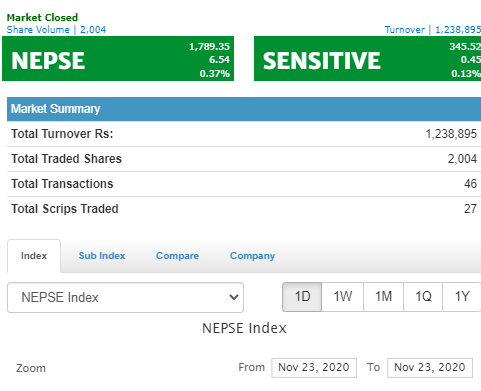The image size is (481, 391).
Task: Click the From date field
Action: click(314, 368)
